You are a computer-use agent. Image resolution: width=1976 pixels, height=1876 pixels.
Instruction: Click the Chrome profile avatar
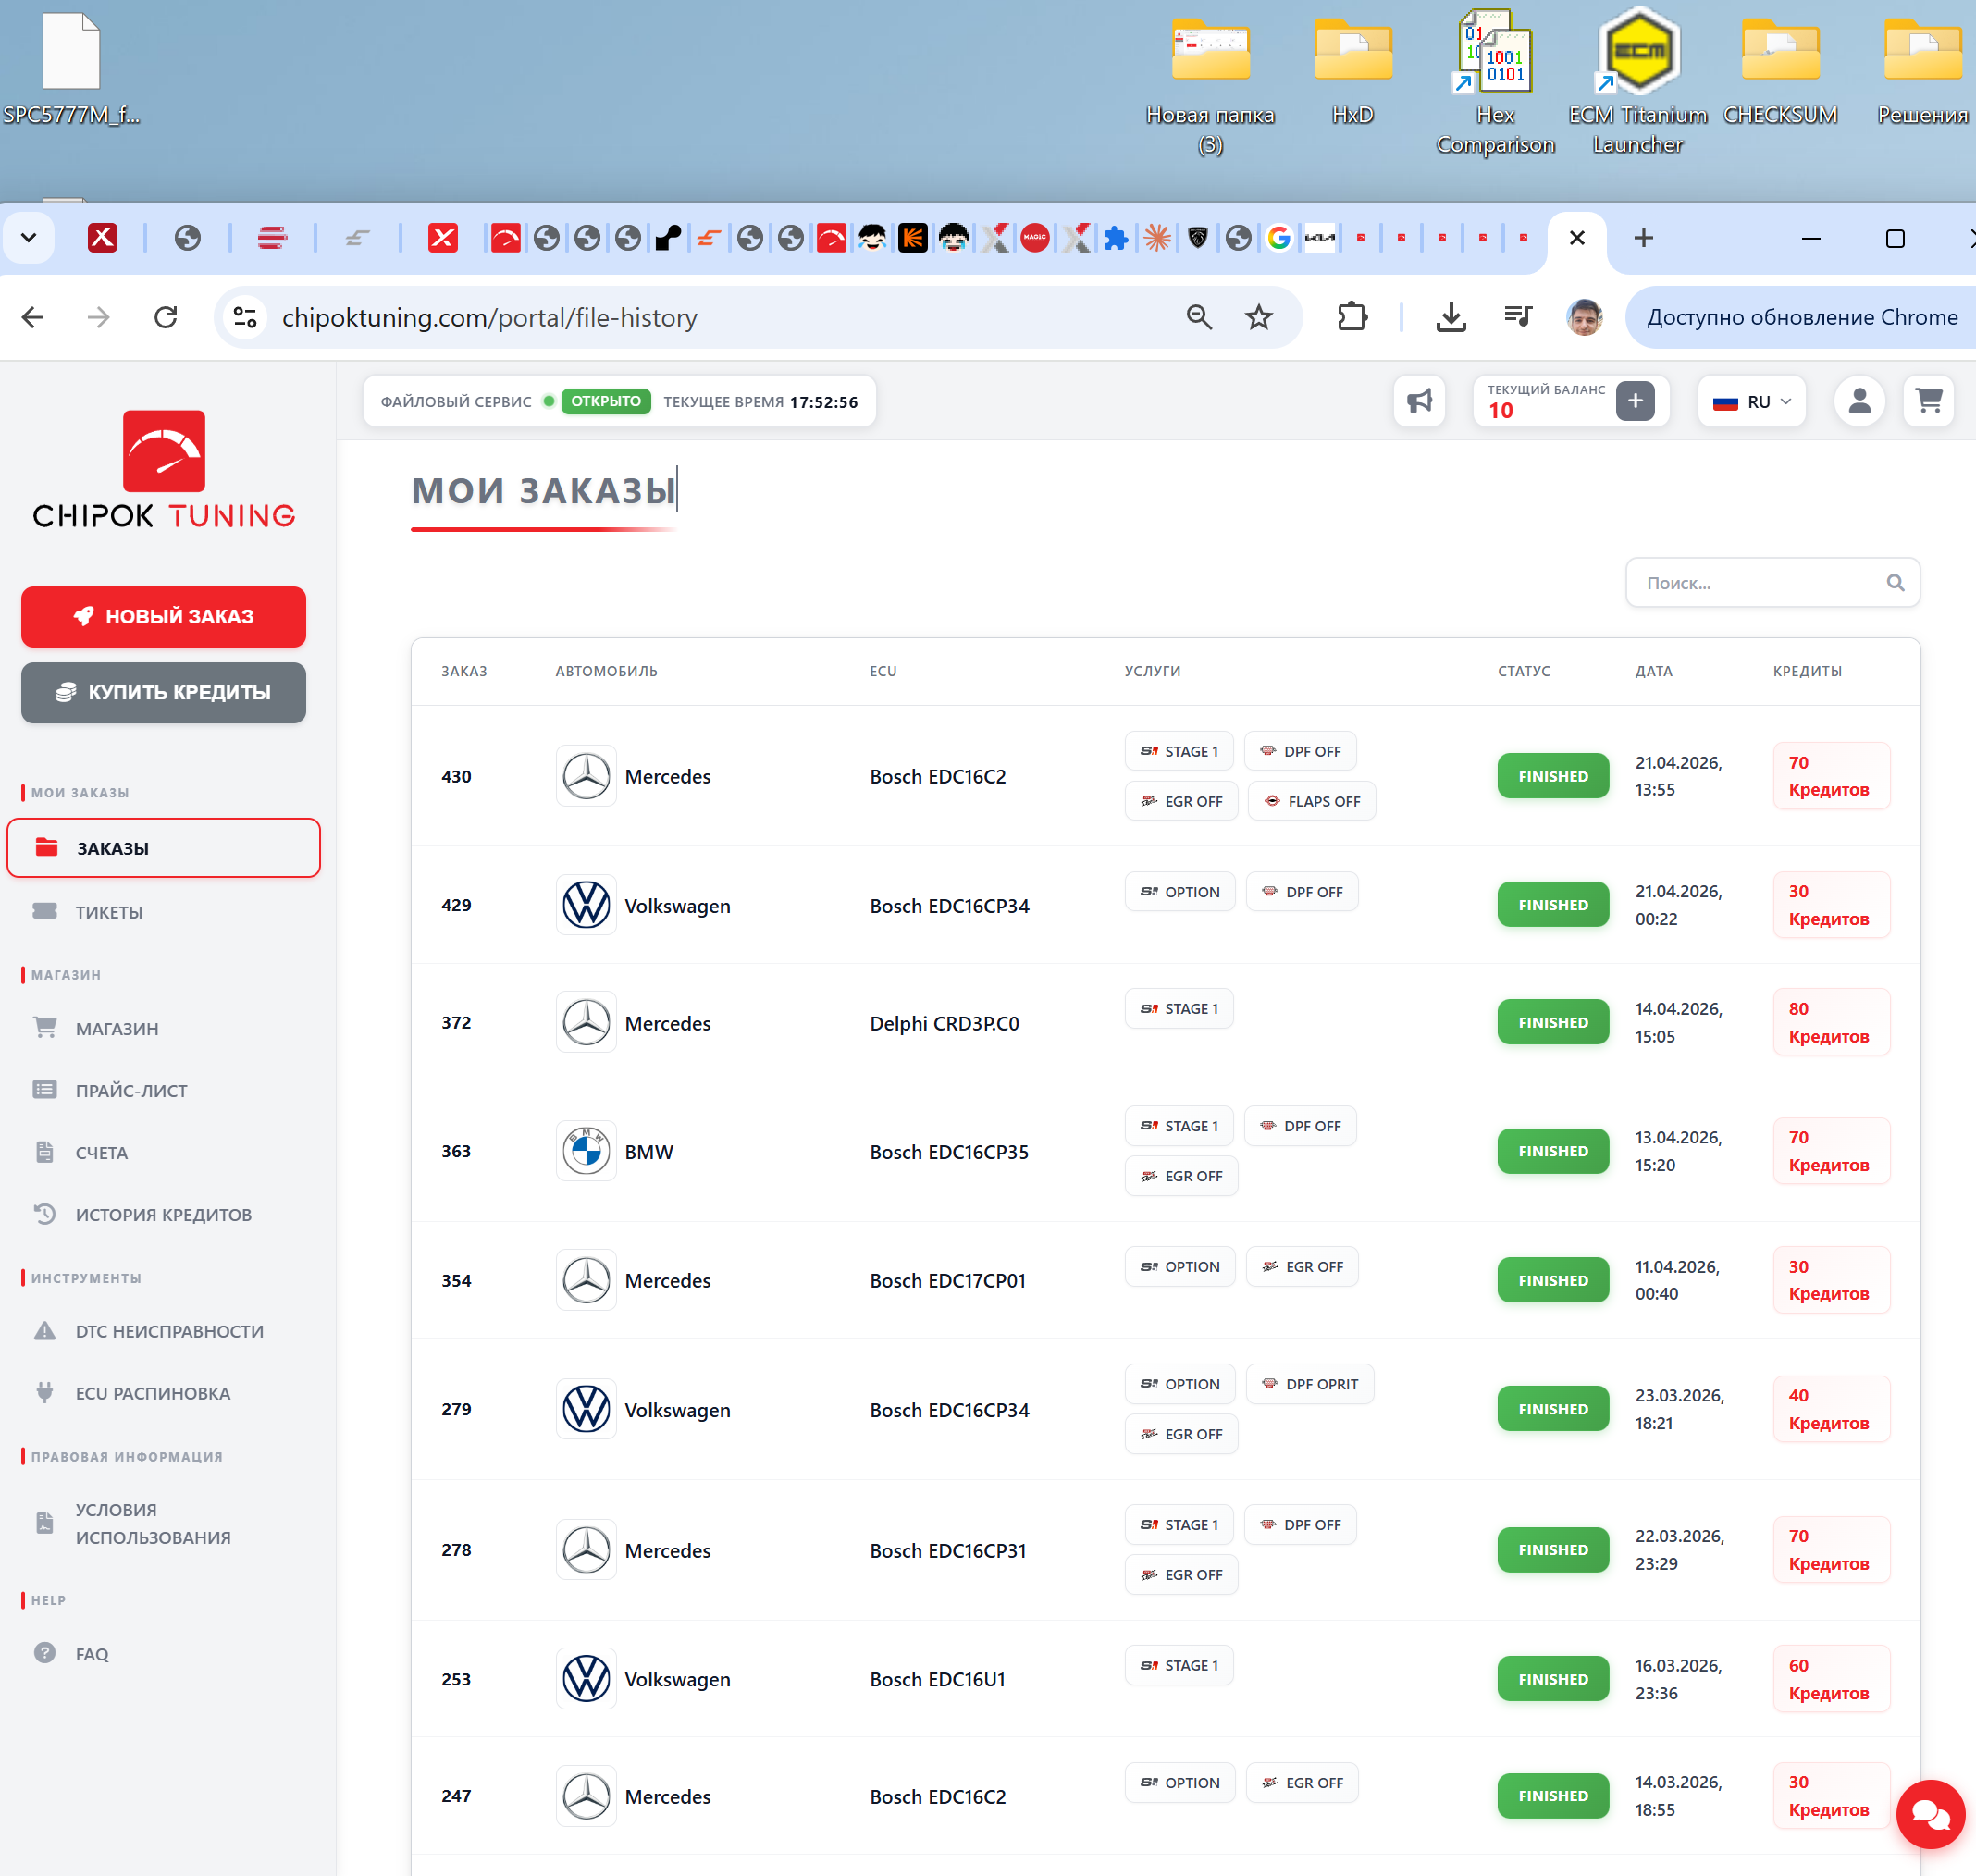[1584, 318]
